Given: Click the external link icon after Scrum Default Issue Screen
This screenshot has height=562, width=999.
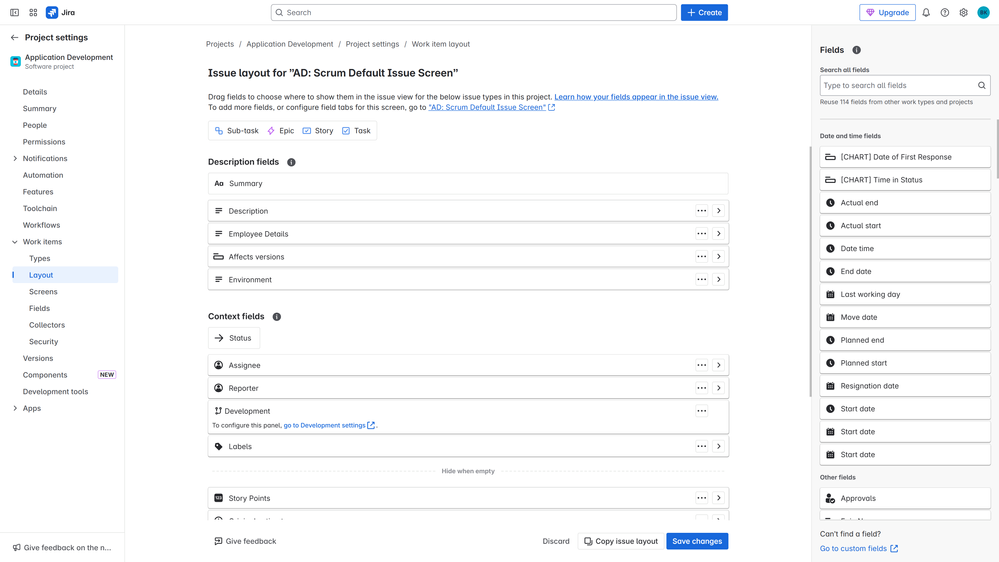Looking at the screenshot, I should click(x=552, y=108).
